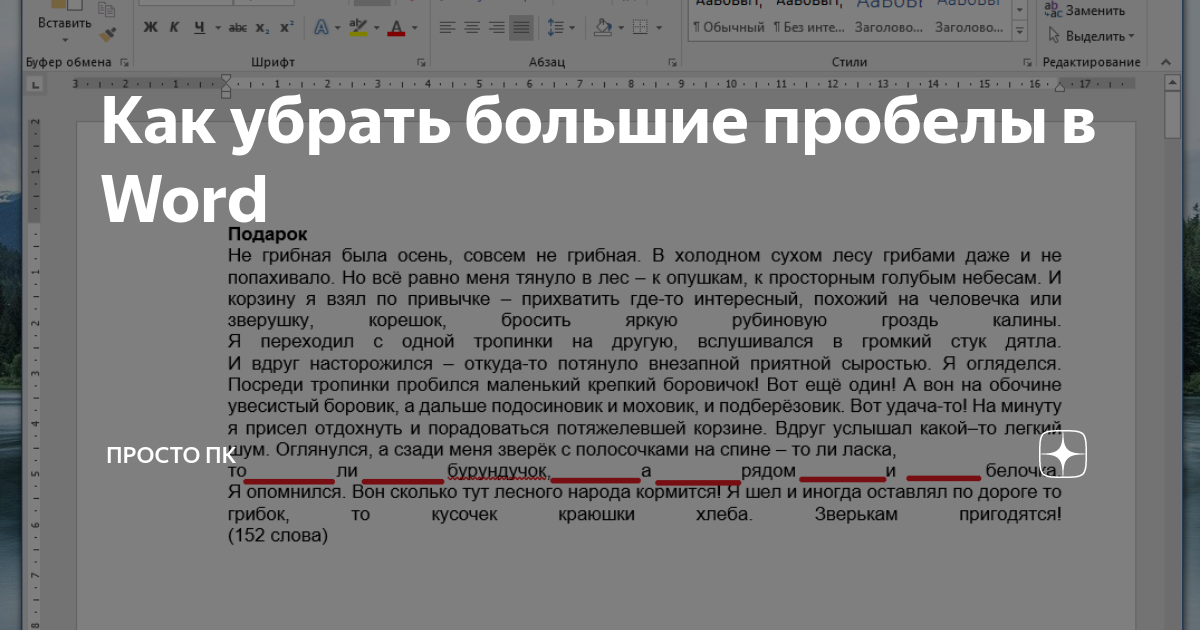Click the text (152 слова)
1200x630 pixels.
(x=278, y=535)
